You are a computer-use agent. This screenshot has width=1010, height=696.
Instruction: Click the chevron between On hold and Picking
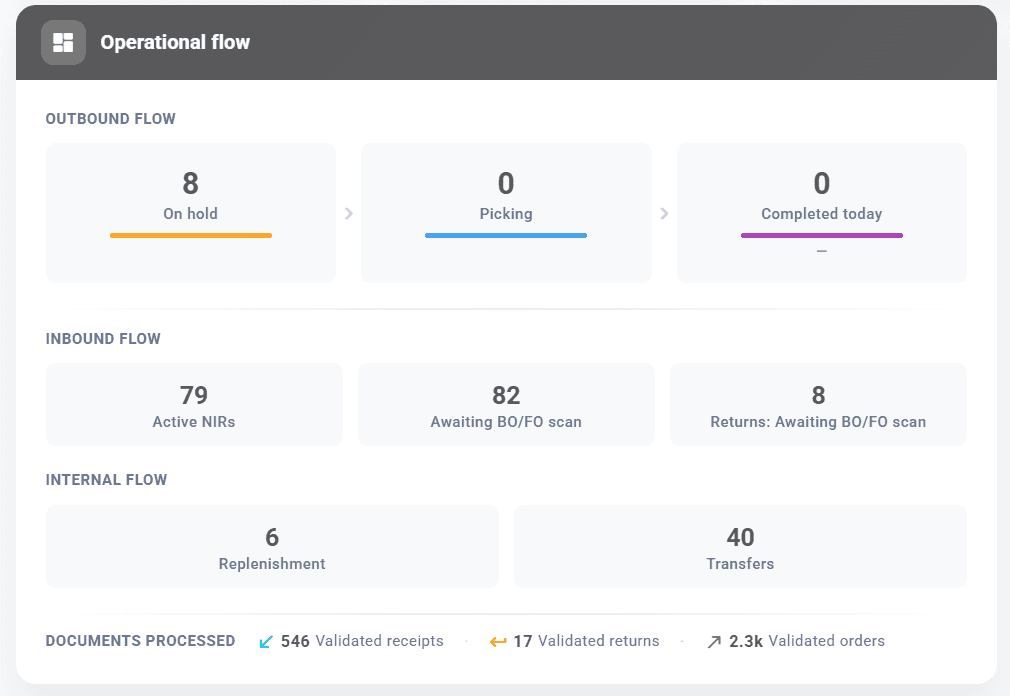click(x=348, y=213)
